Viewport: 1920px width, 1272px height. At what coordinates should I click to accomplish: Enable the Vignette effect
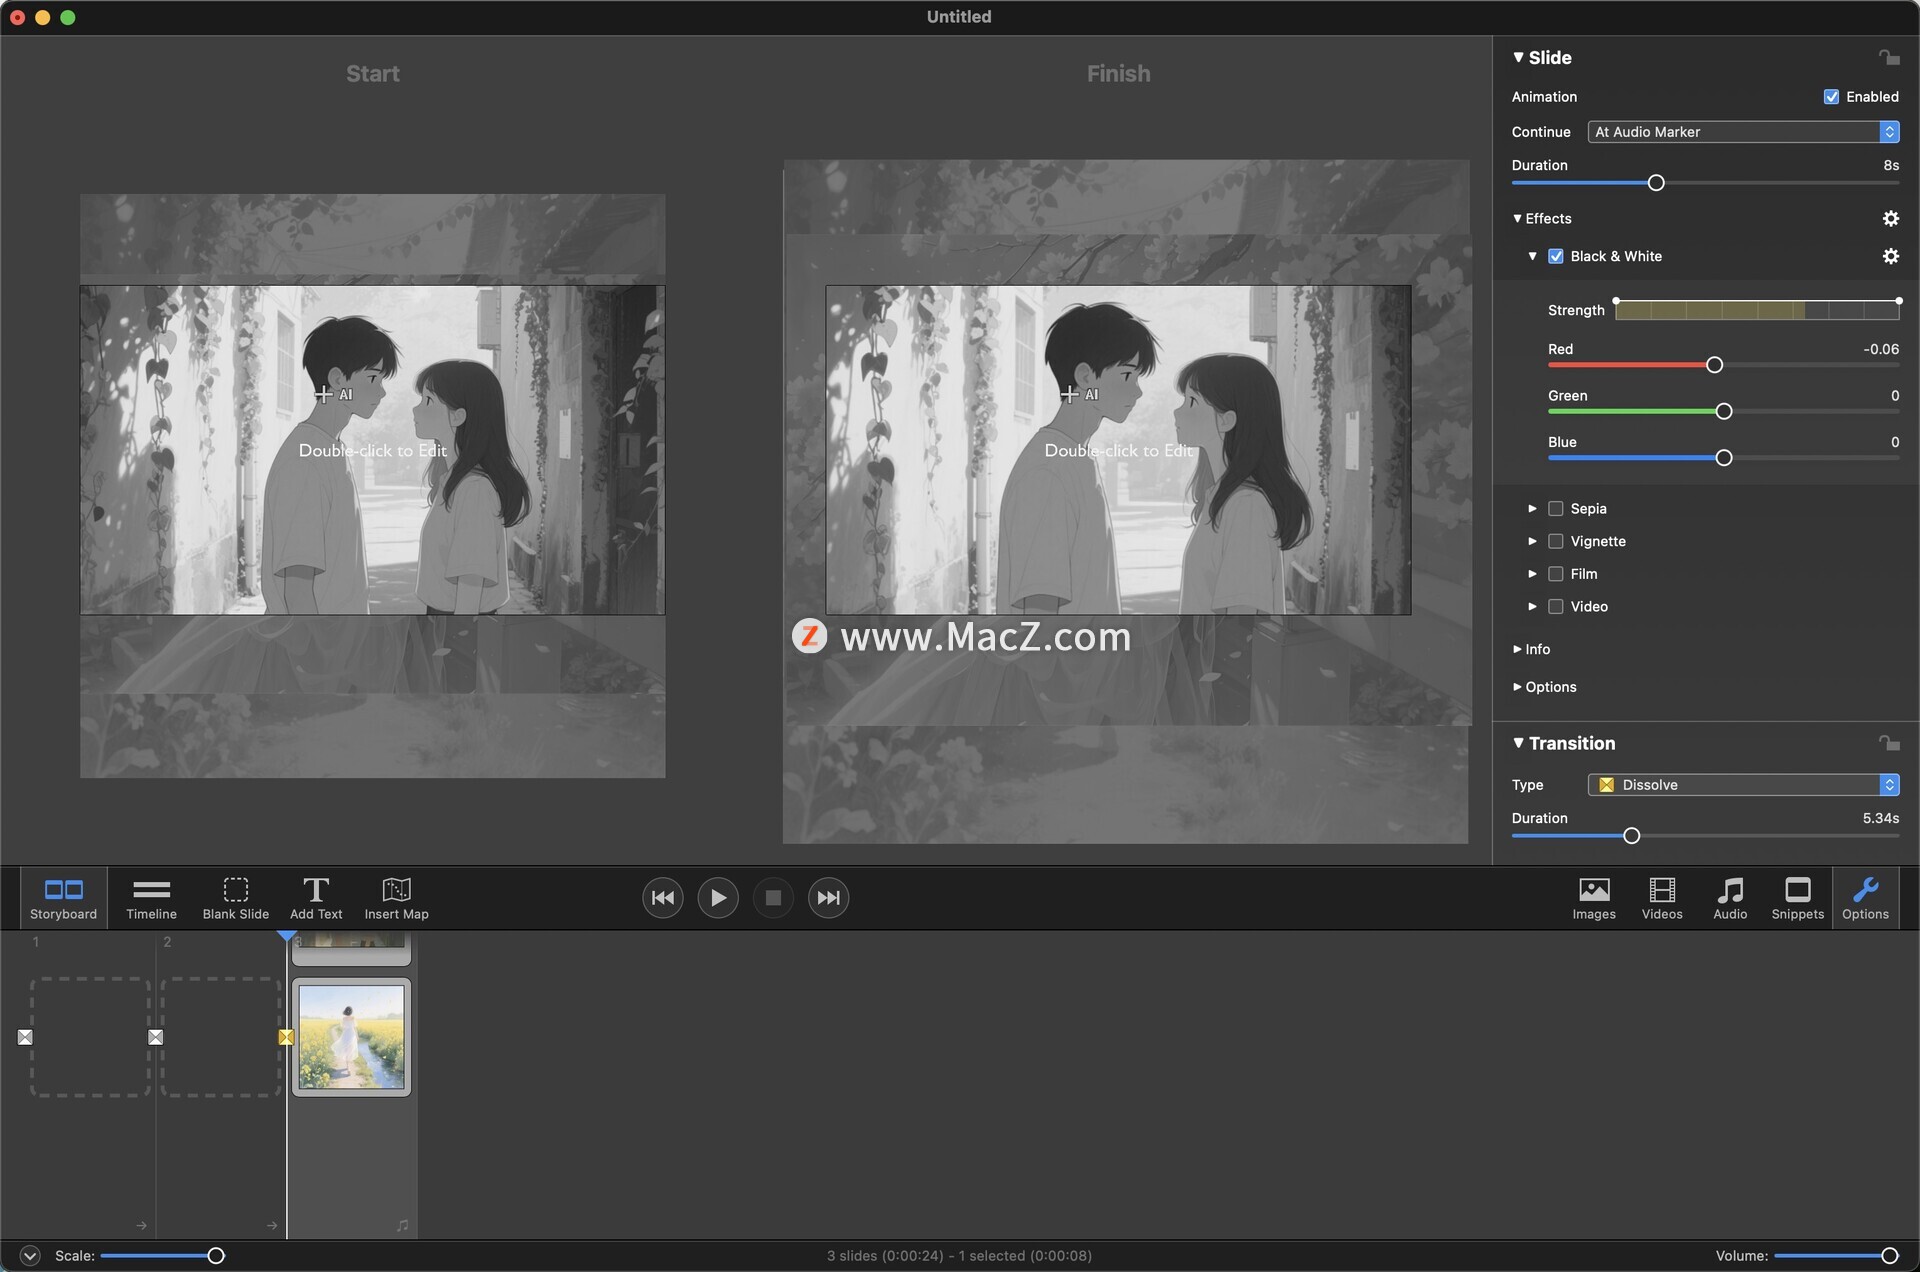1555,541
